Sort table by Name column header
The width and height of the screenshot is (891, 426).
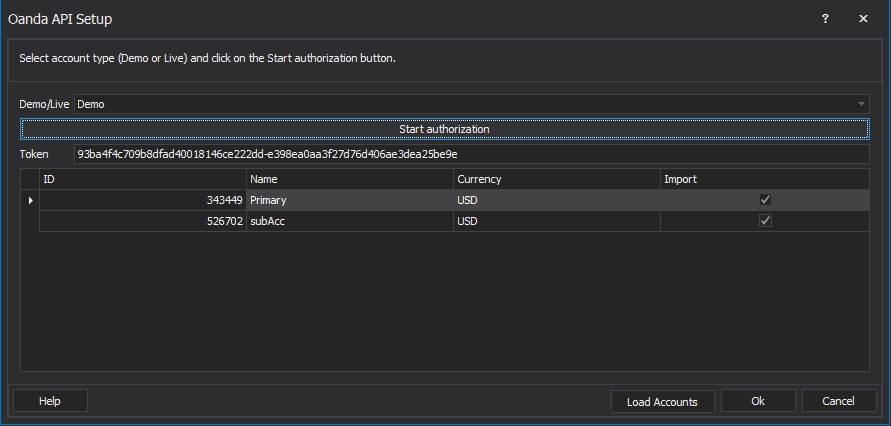click(x=350, y=179)
